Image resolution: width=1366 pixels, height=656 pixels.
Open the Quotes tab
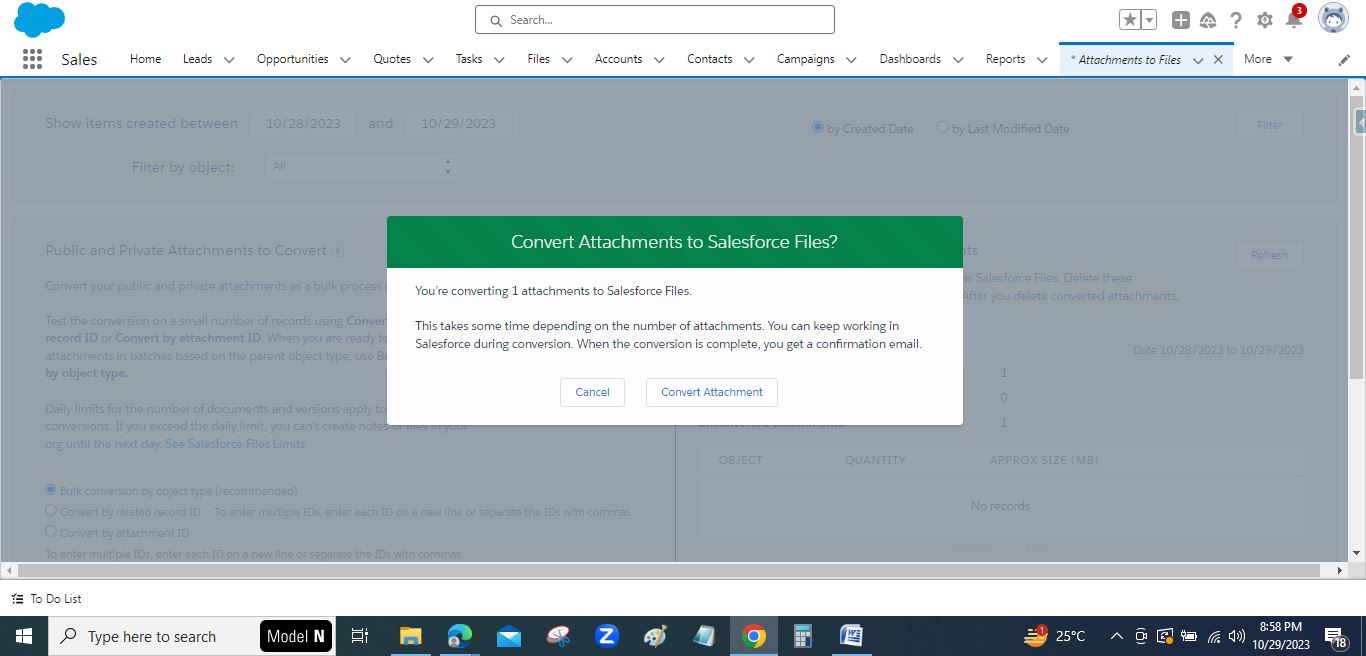click(392, 59)
